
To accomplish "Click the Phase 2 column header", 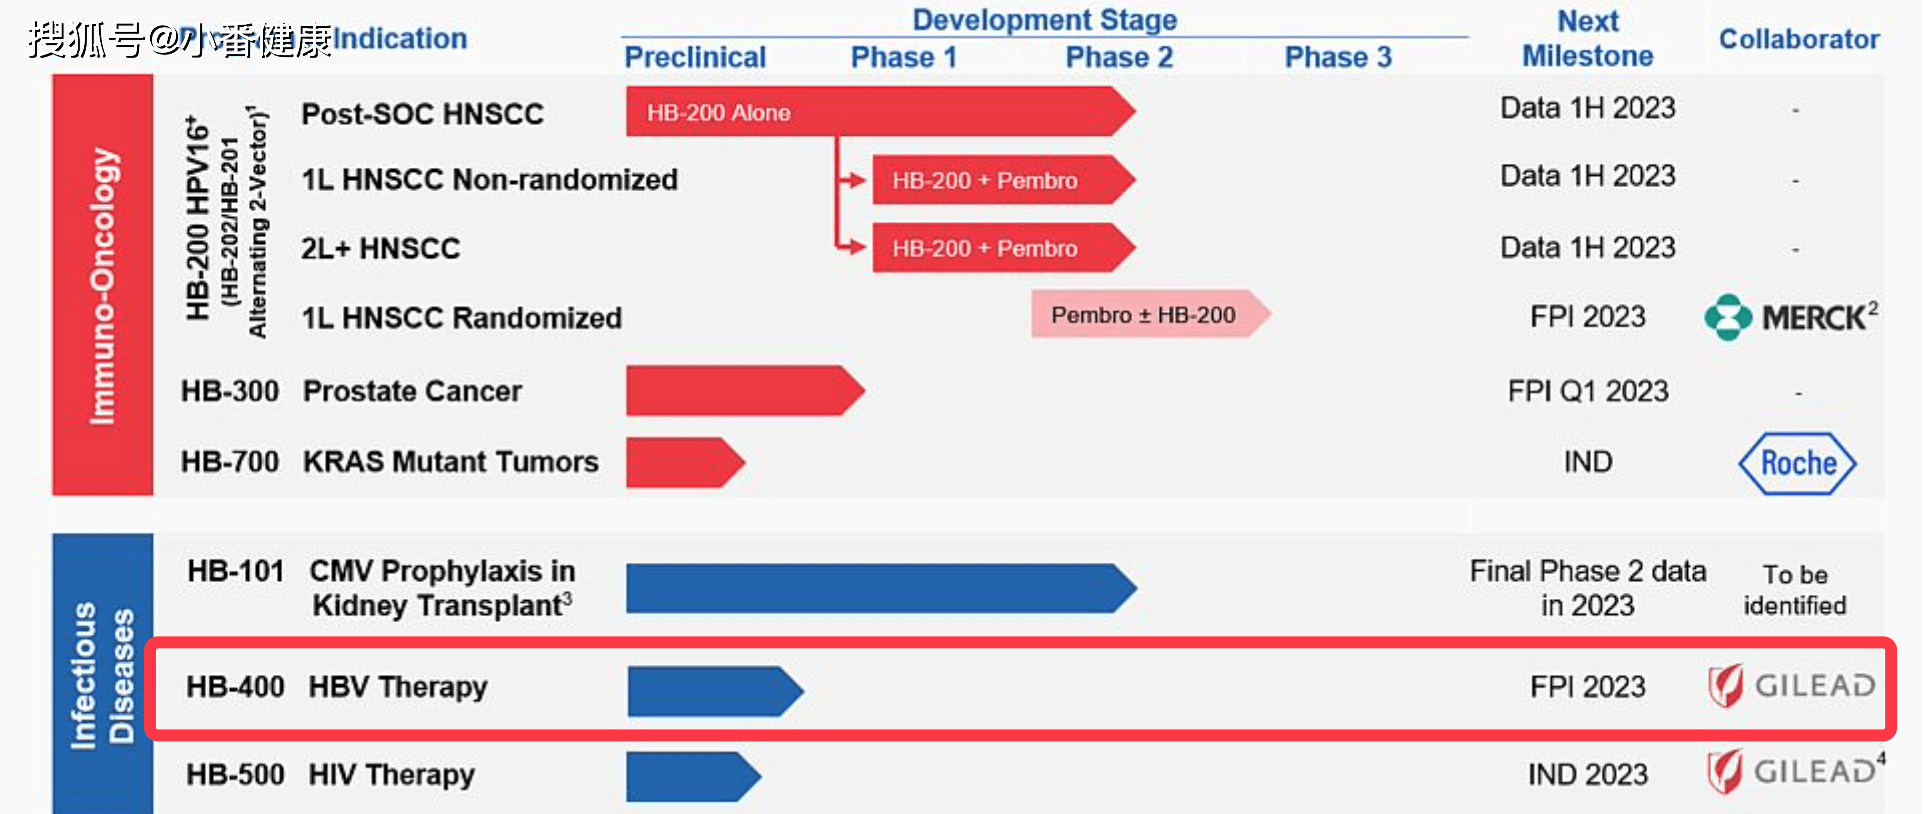I will (1119, 57).
